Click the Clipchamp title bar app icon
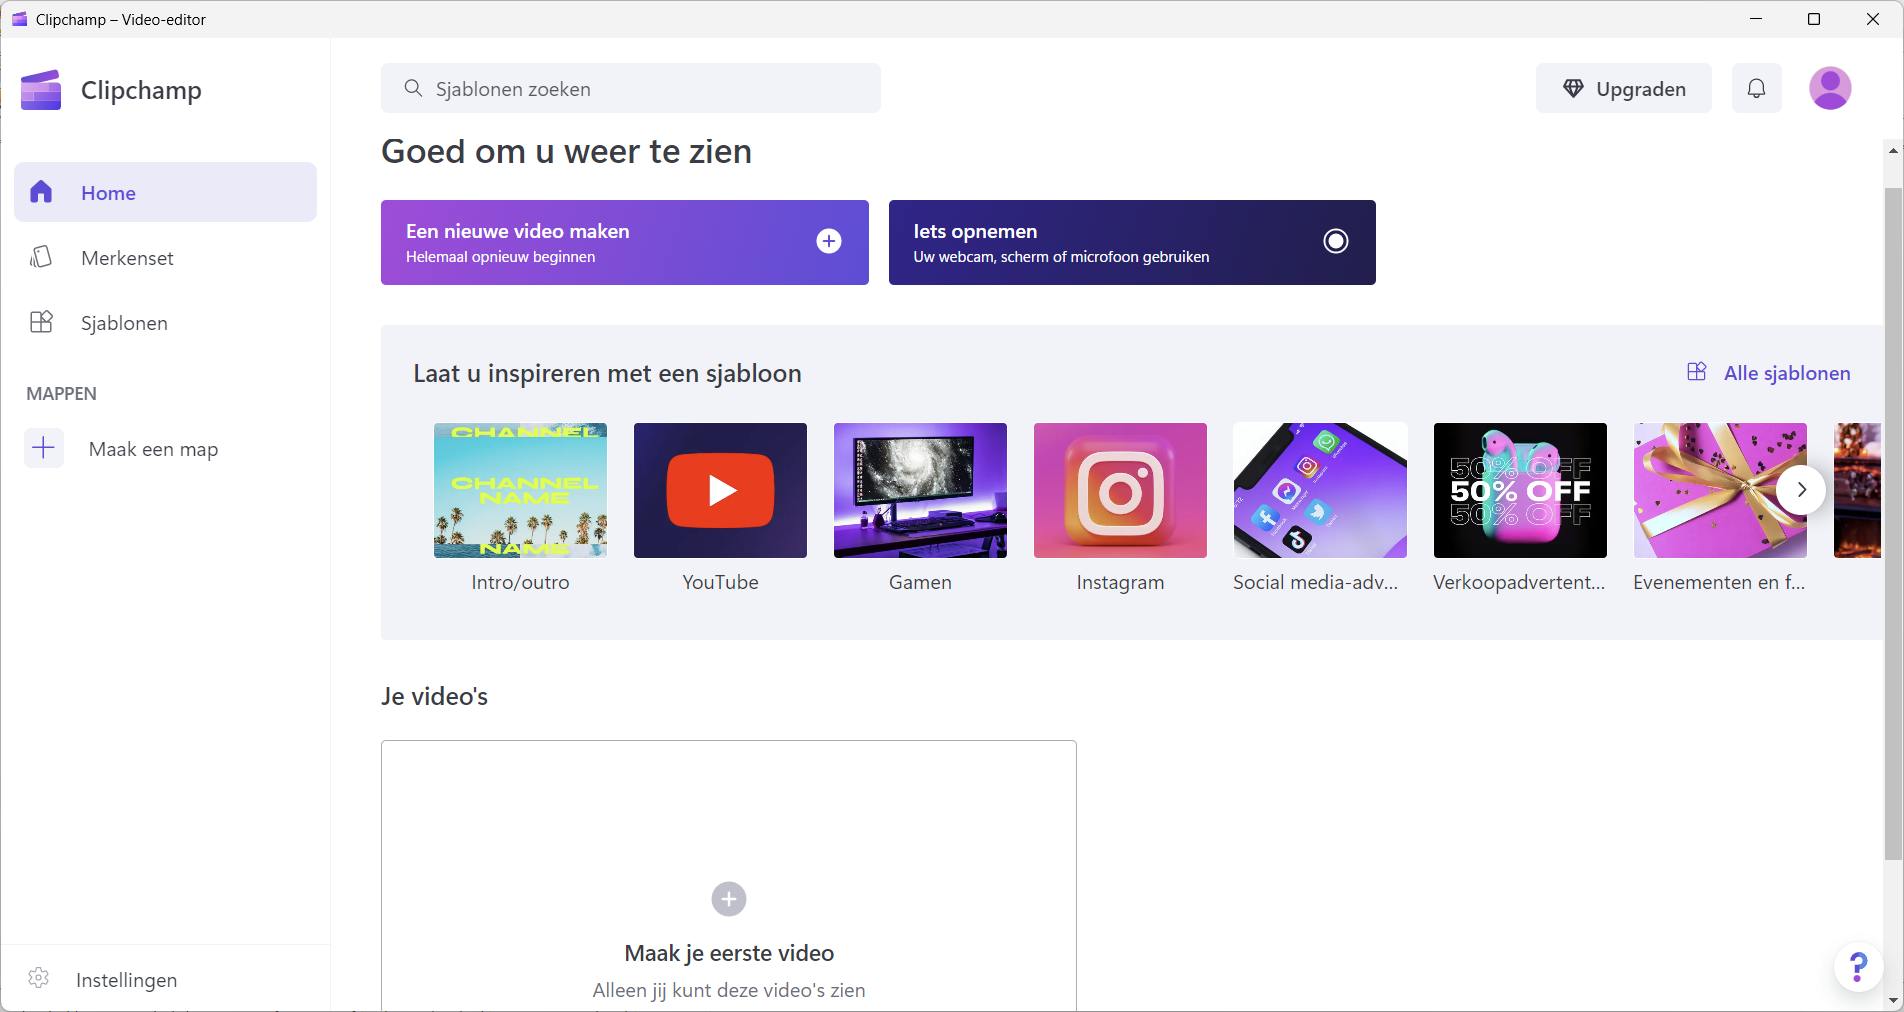This screenshot has height=1012, width=1904. pos(19,19)
